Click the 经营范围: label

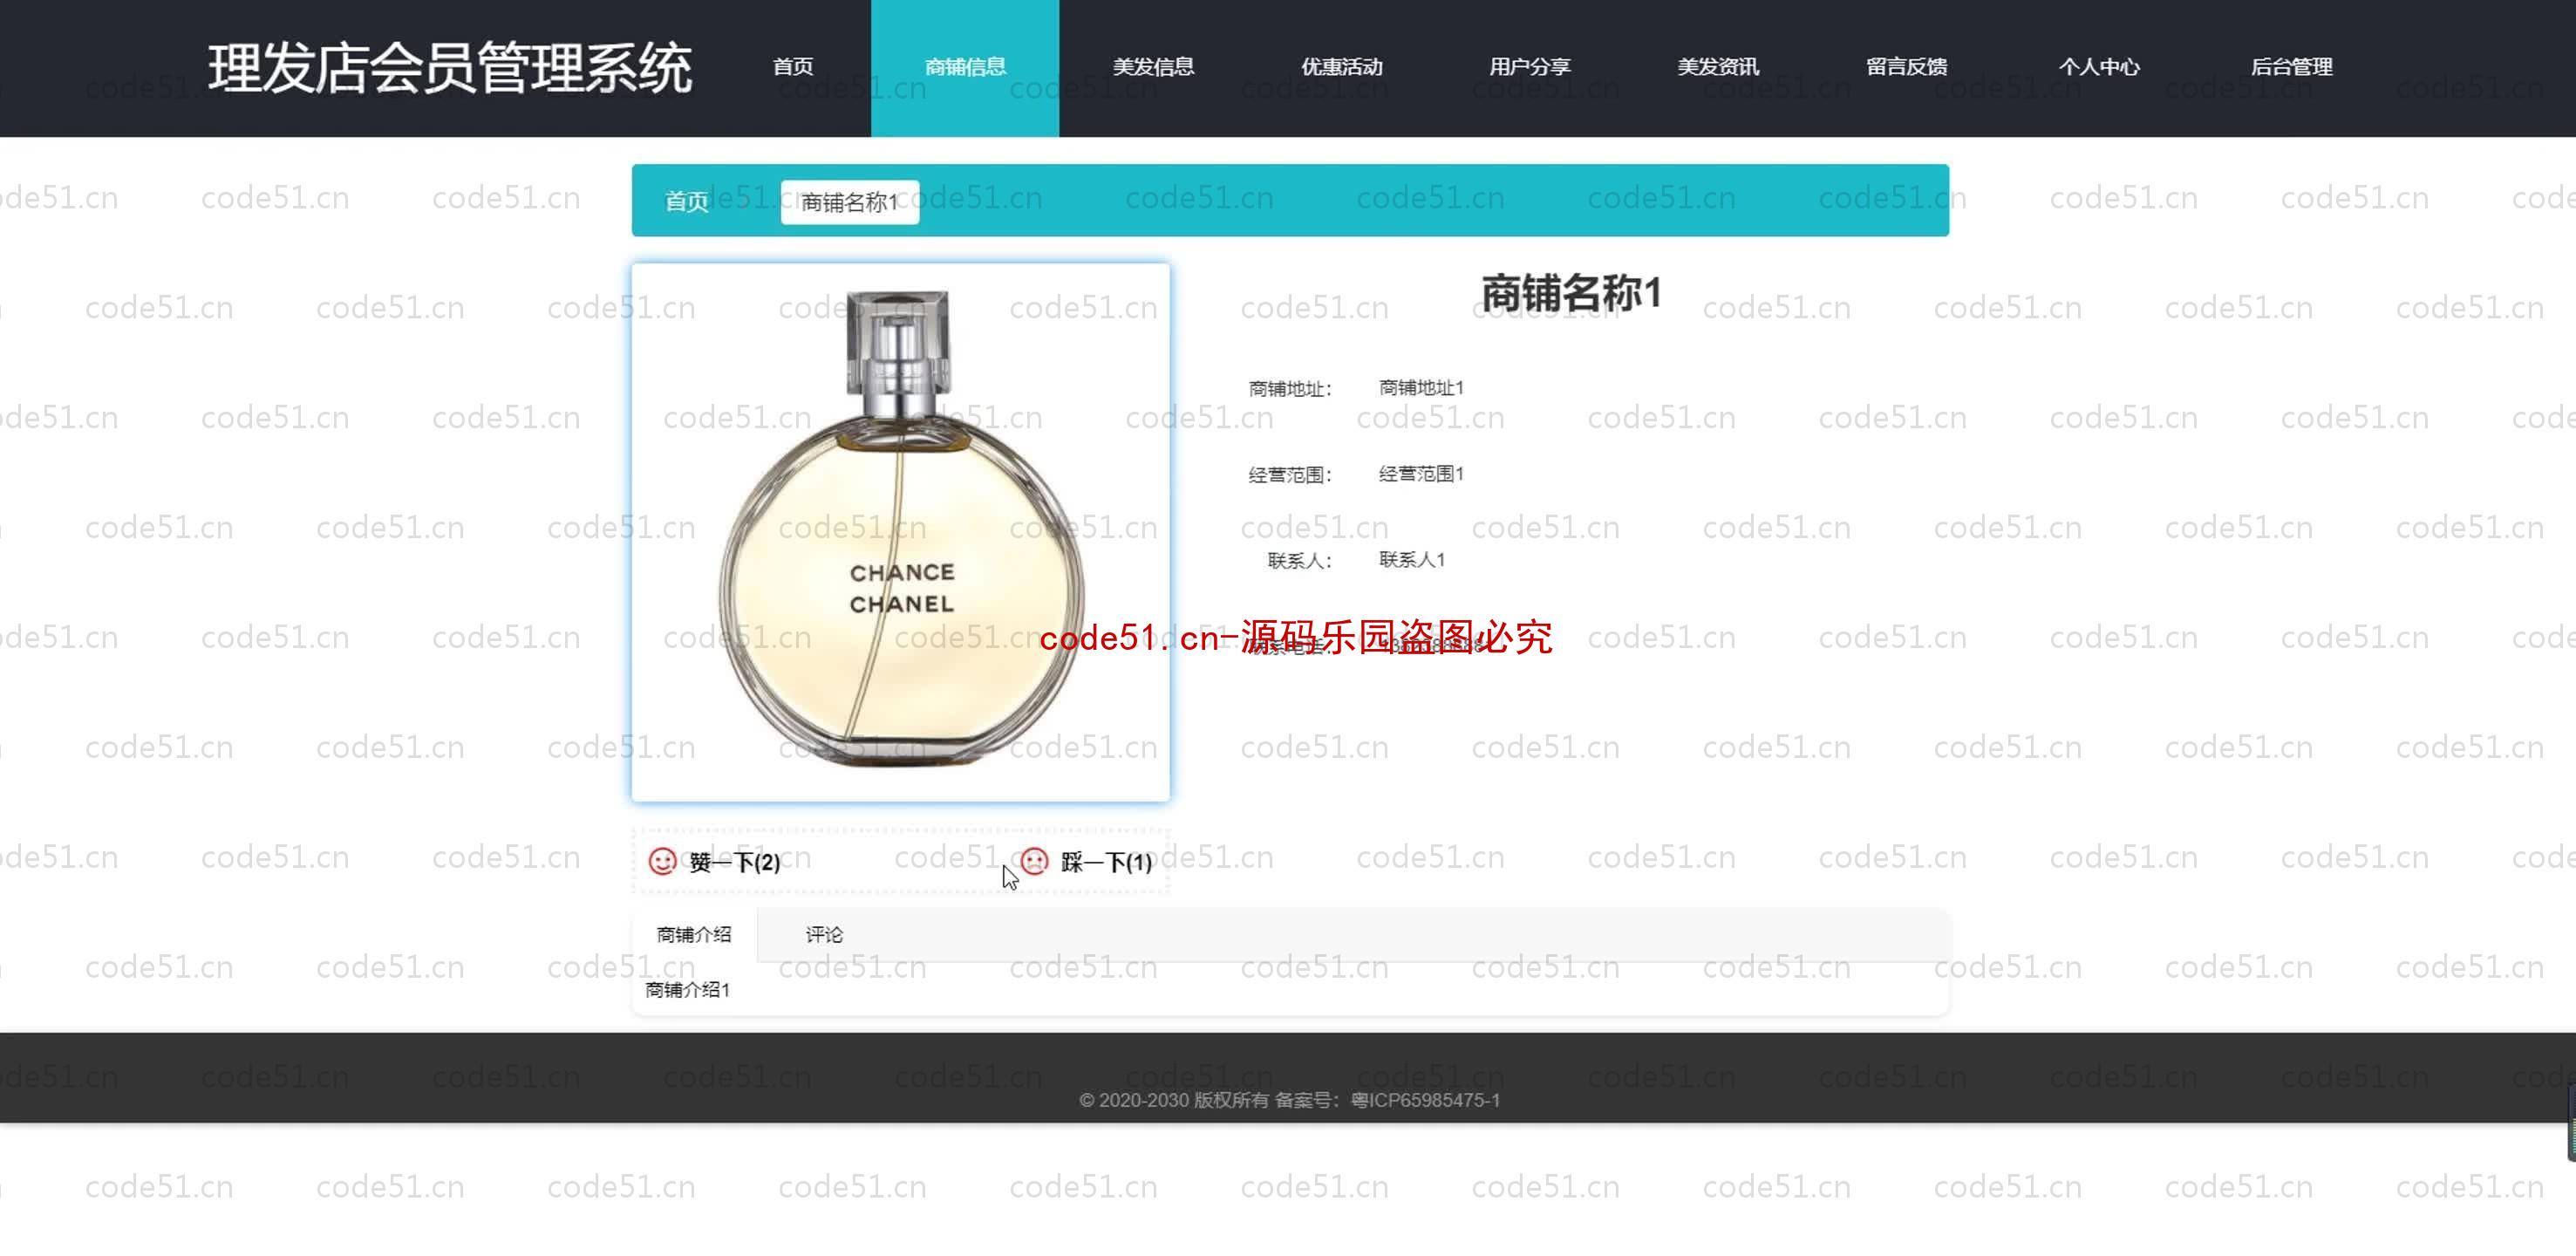1290,475
